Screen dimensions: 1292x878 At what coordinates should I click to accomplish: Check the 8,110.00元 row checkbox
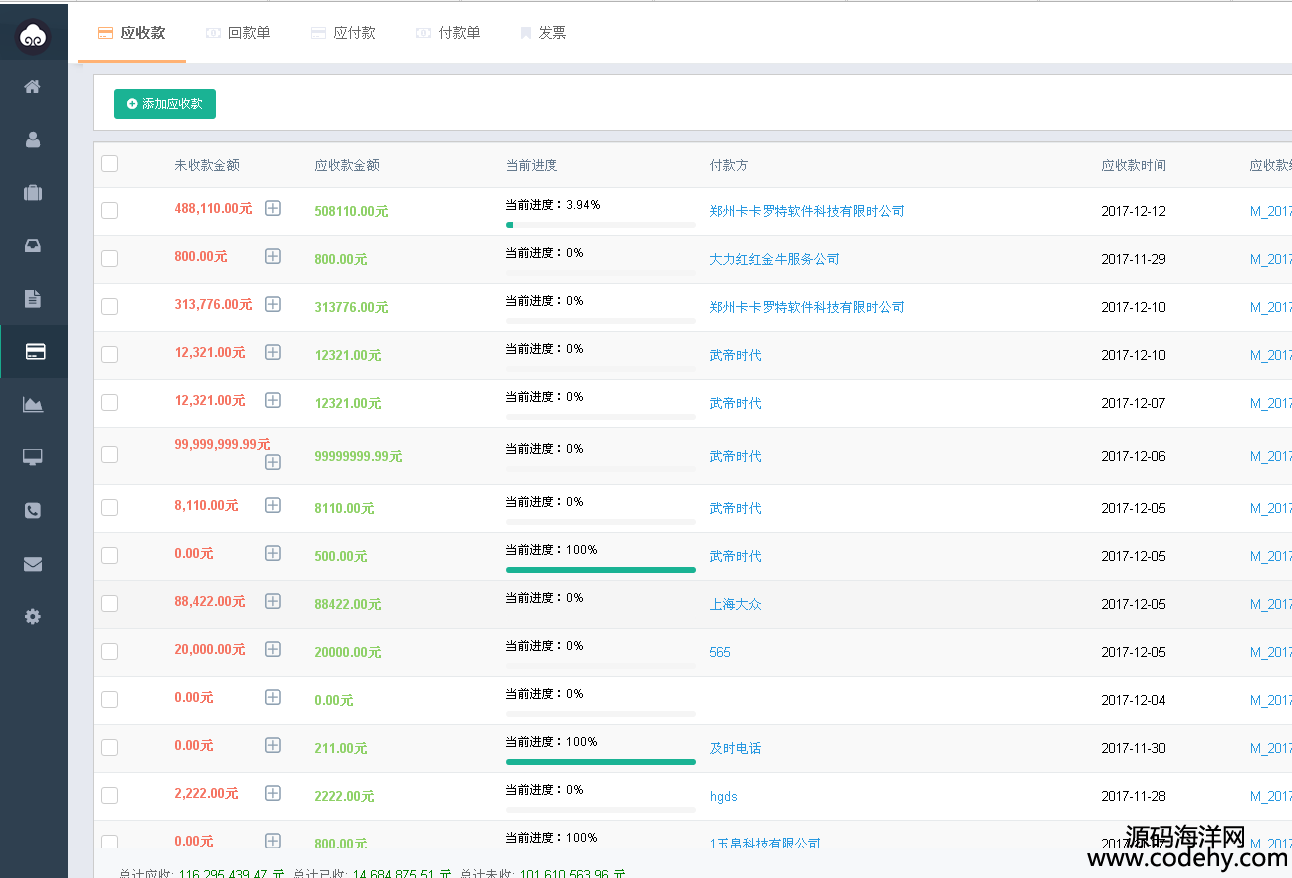point(110,507)
